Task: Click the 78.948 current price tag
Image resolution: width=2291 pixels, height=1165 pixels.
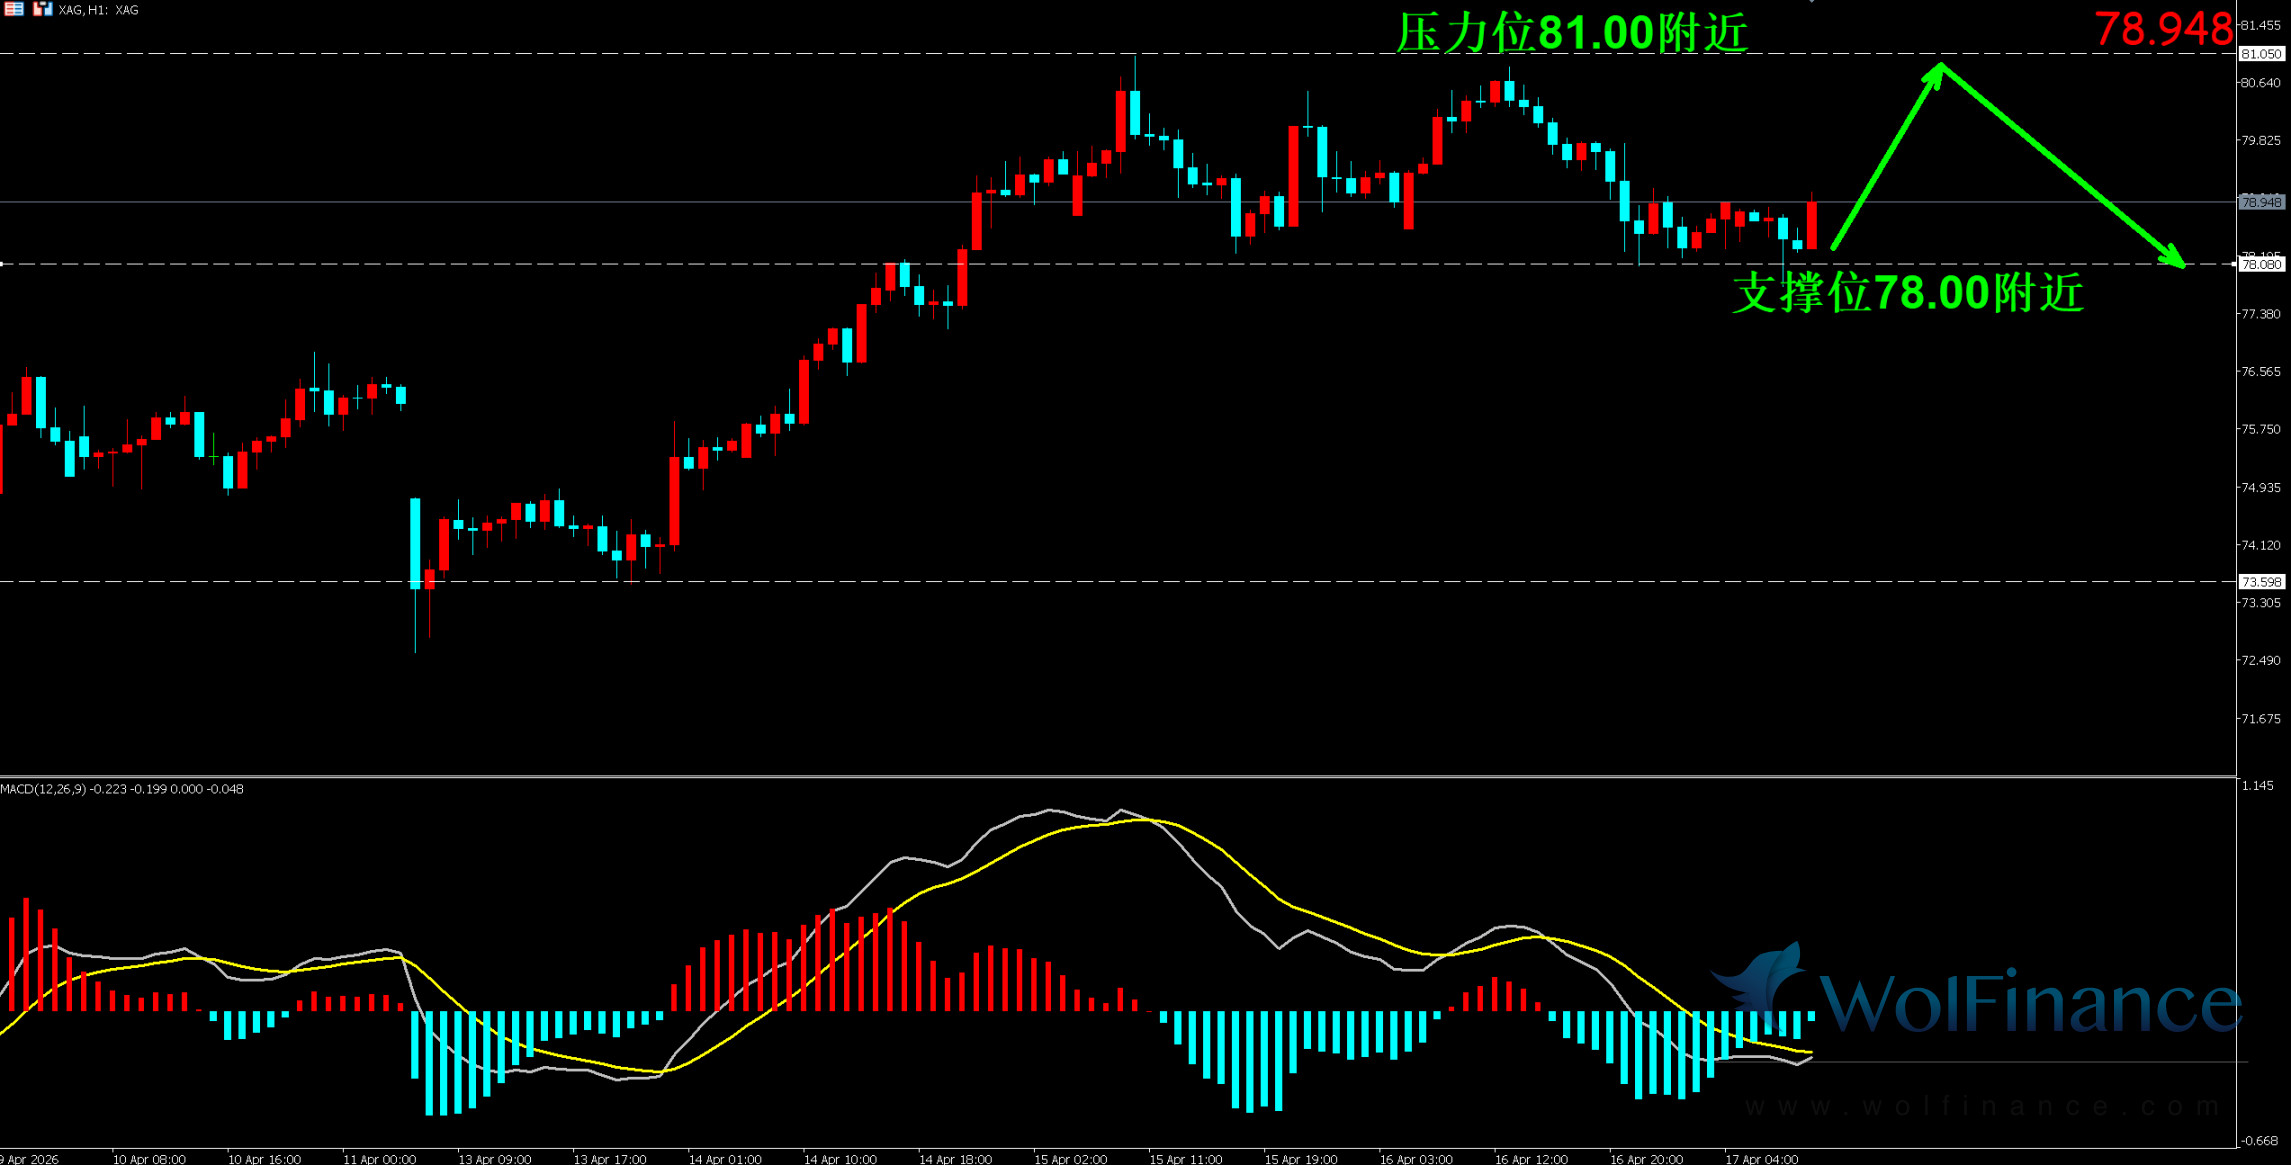Action: pyautogui.click(x=2260, y=202)
